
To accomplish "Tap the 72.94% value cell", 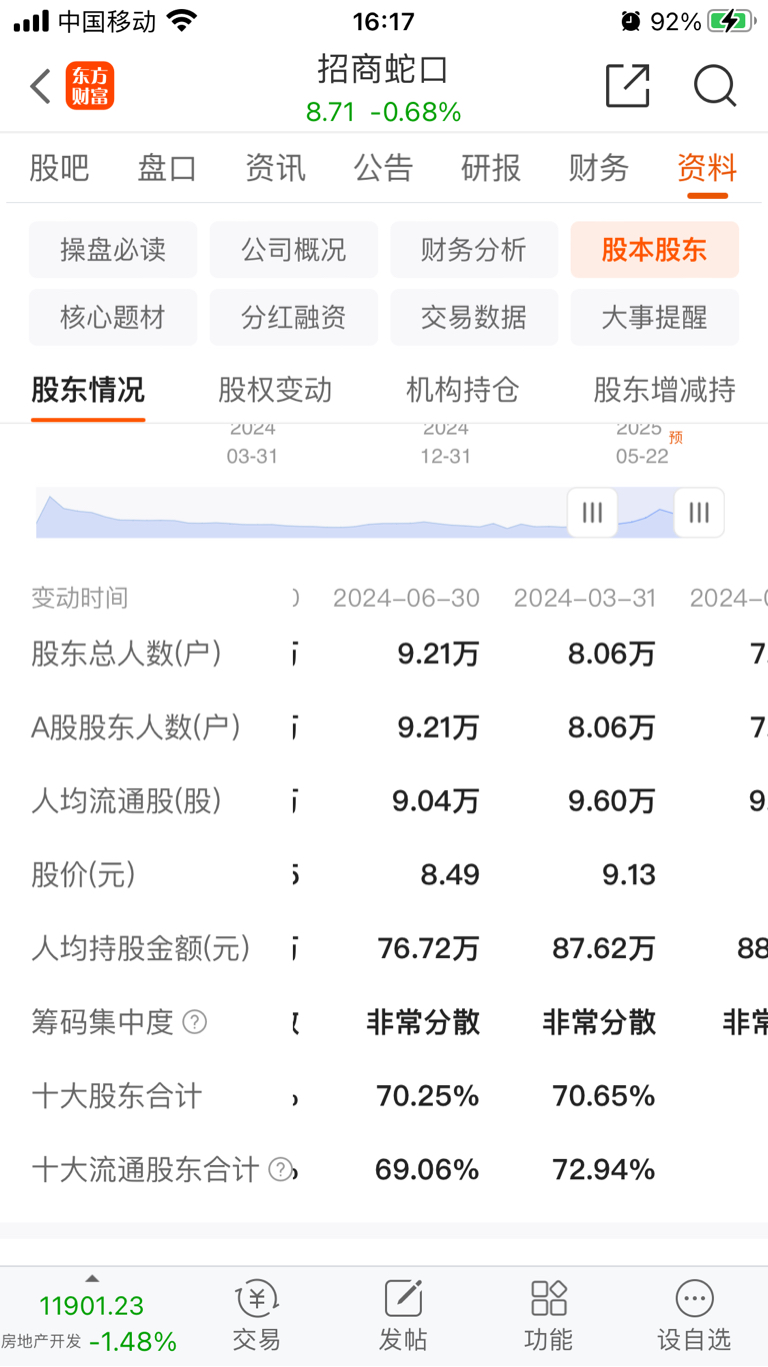I will [x=604, y=1169].
